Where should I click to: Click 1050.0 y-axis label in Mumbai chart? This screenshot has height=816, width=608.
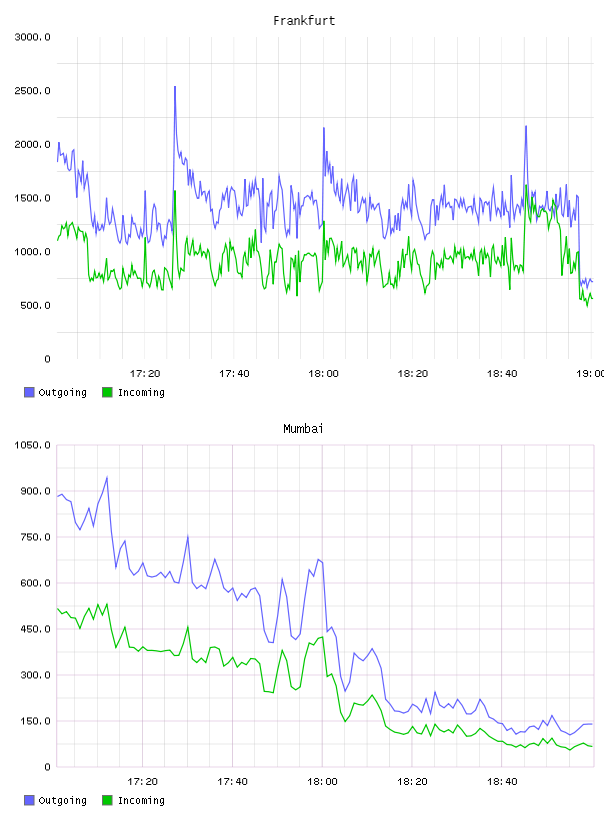[33, 445]
